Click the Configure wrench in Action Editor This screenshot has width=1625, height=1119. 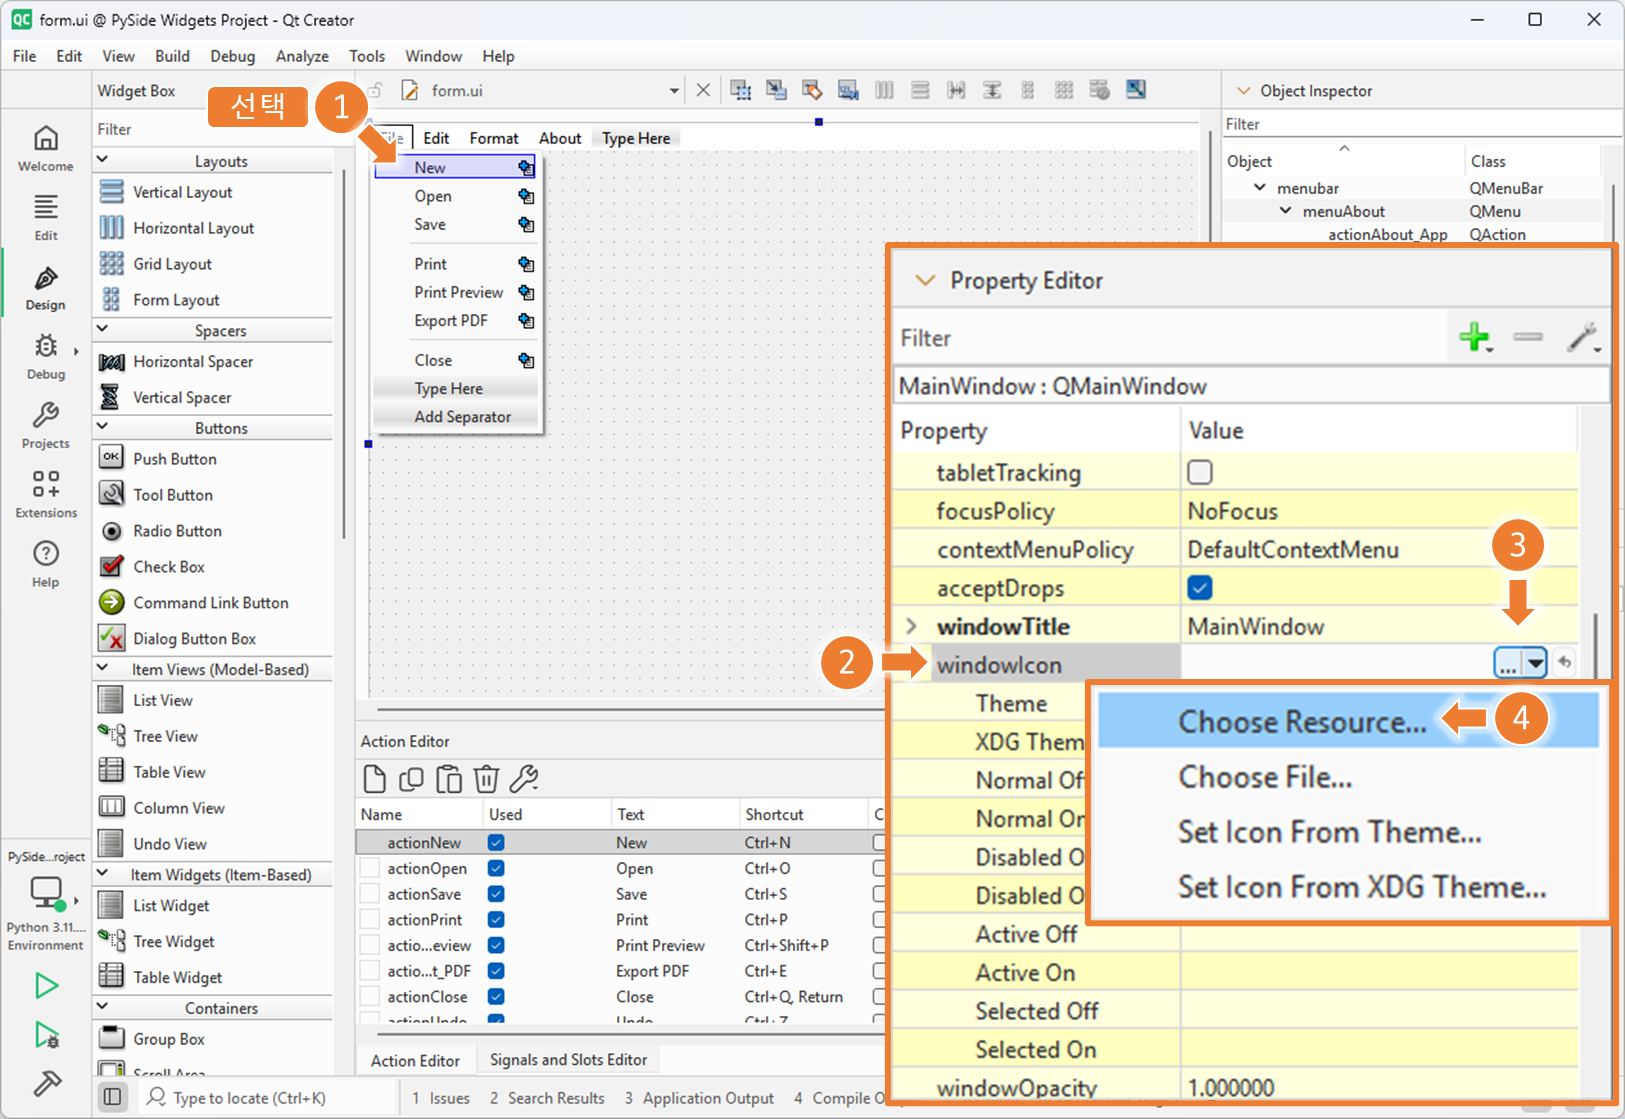point(524,778)
